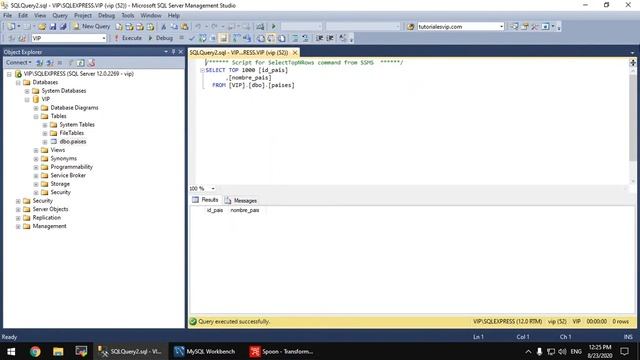Click the Save All toolbar icon

coord(63,27)
